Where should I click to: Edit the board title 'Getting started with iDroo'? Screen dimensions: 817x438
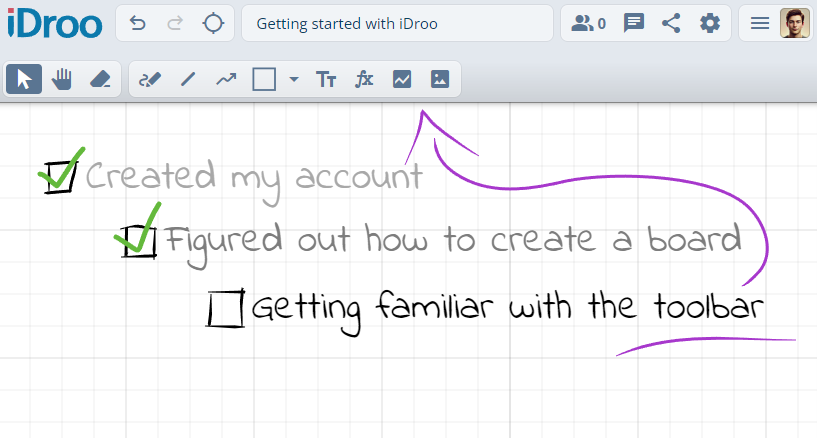(397, 23)
